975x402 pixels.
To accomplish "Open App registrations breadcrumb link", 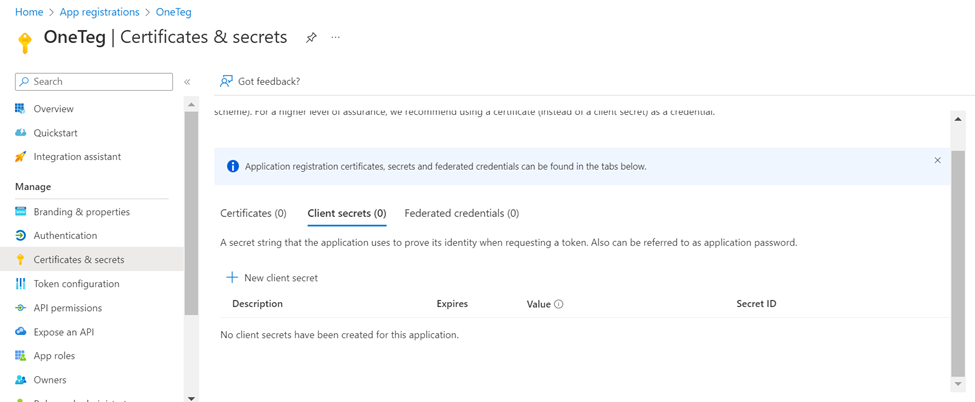I will 99,12.
